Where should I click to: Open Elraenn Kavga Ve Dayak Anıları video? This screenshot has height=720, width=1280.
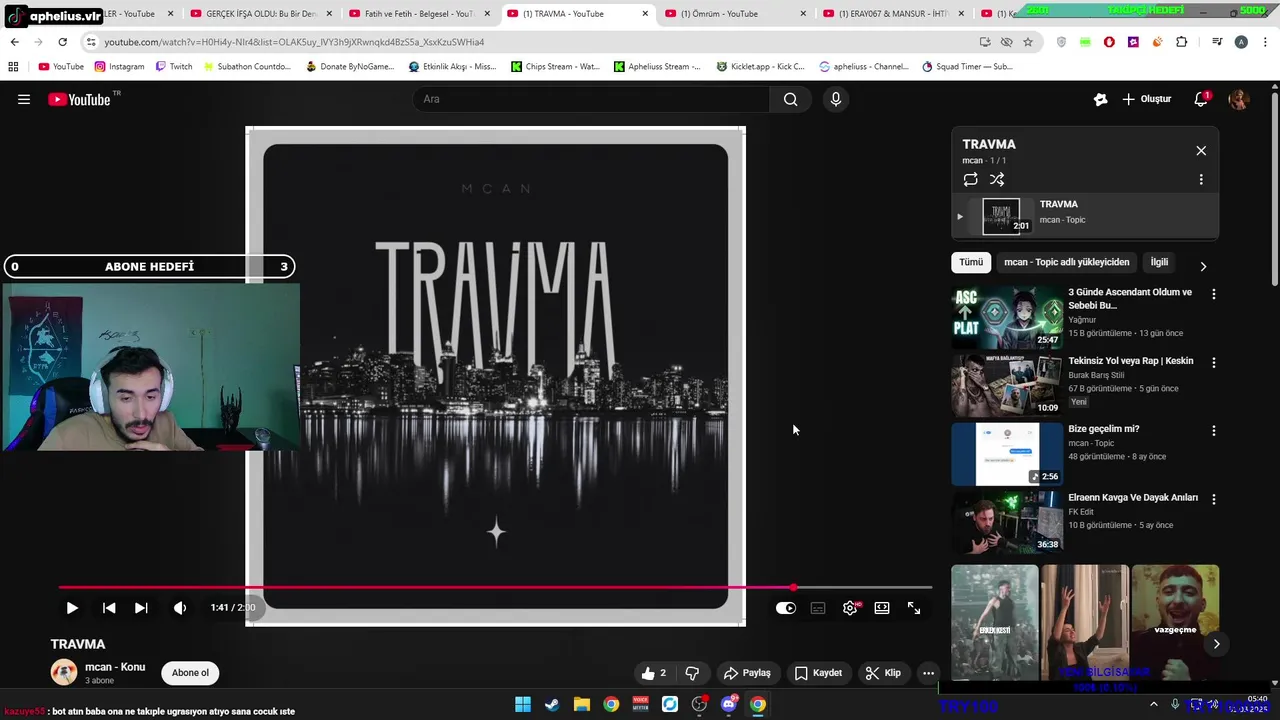pos(1007,521)
